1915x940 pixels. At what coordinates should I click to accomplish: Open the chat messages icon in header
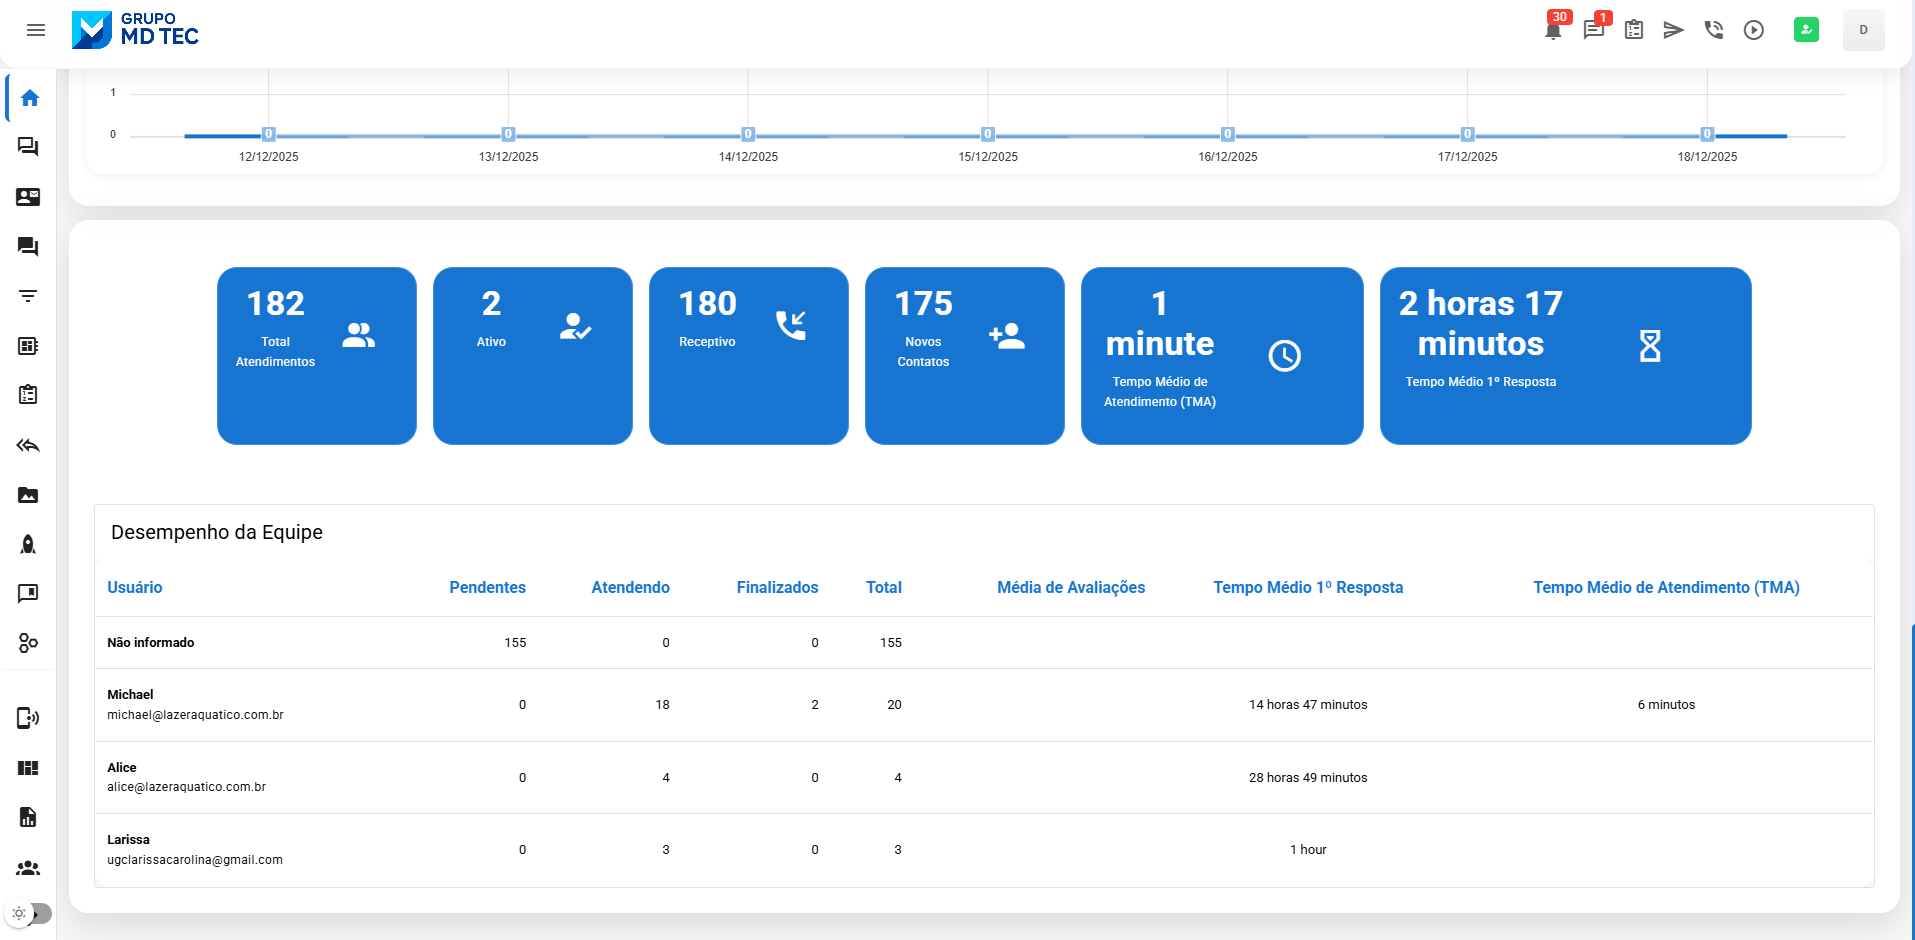click(1593, 30)
